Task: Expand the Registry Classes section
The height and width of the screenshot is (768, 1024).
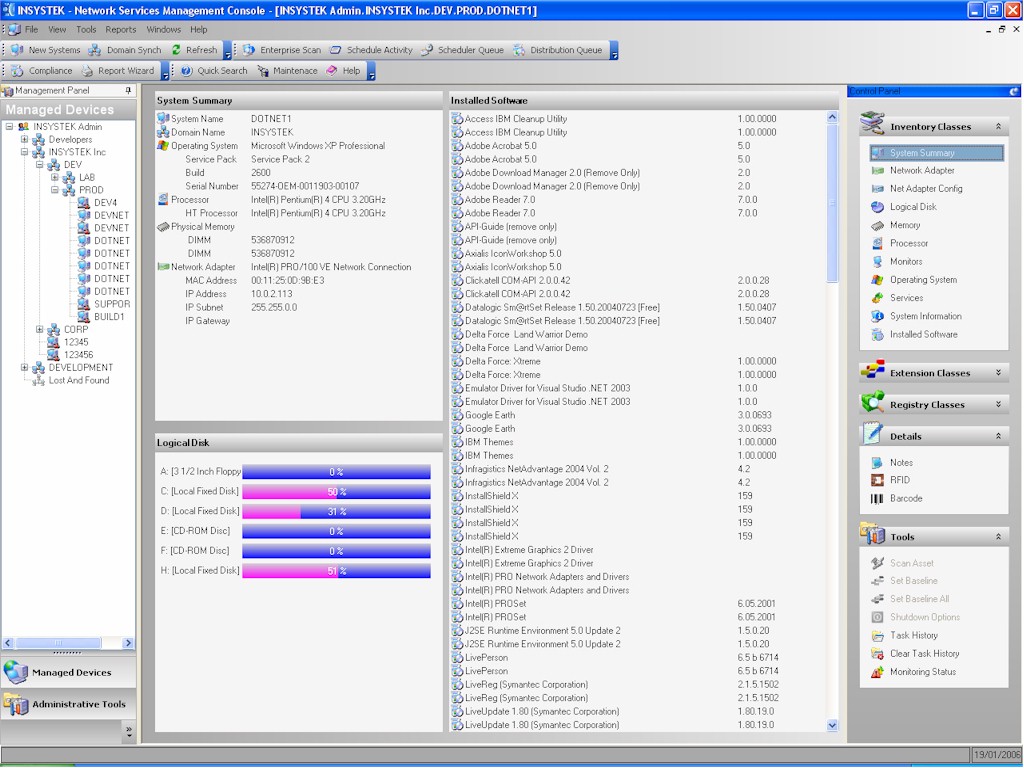Action: pyautogui.click(x=997, y=405)
